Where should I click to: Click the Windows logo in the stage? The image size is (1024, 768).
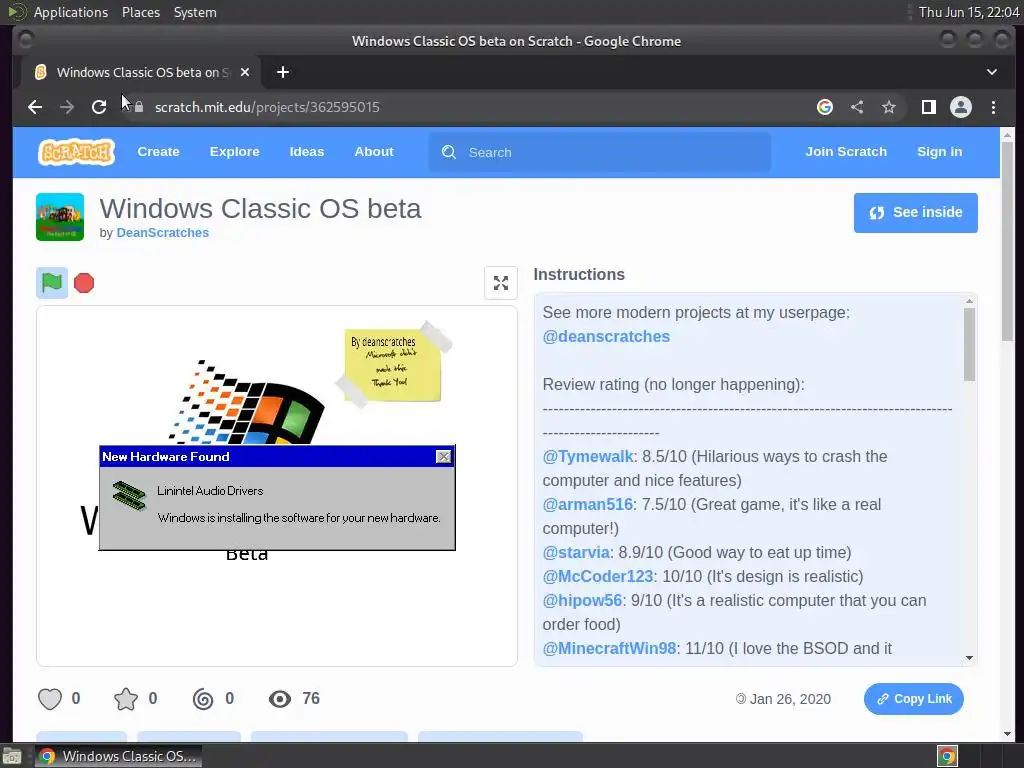point(248,403)
